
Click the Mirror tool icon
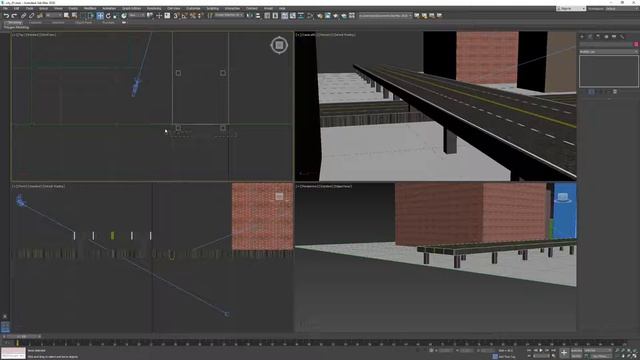pos(249,16)
